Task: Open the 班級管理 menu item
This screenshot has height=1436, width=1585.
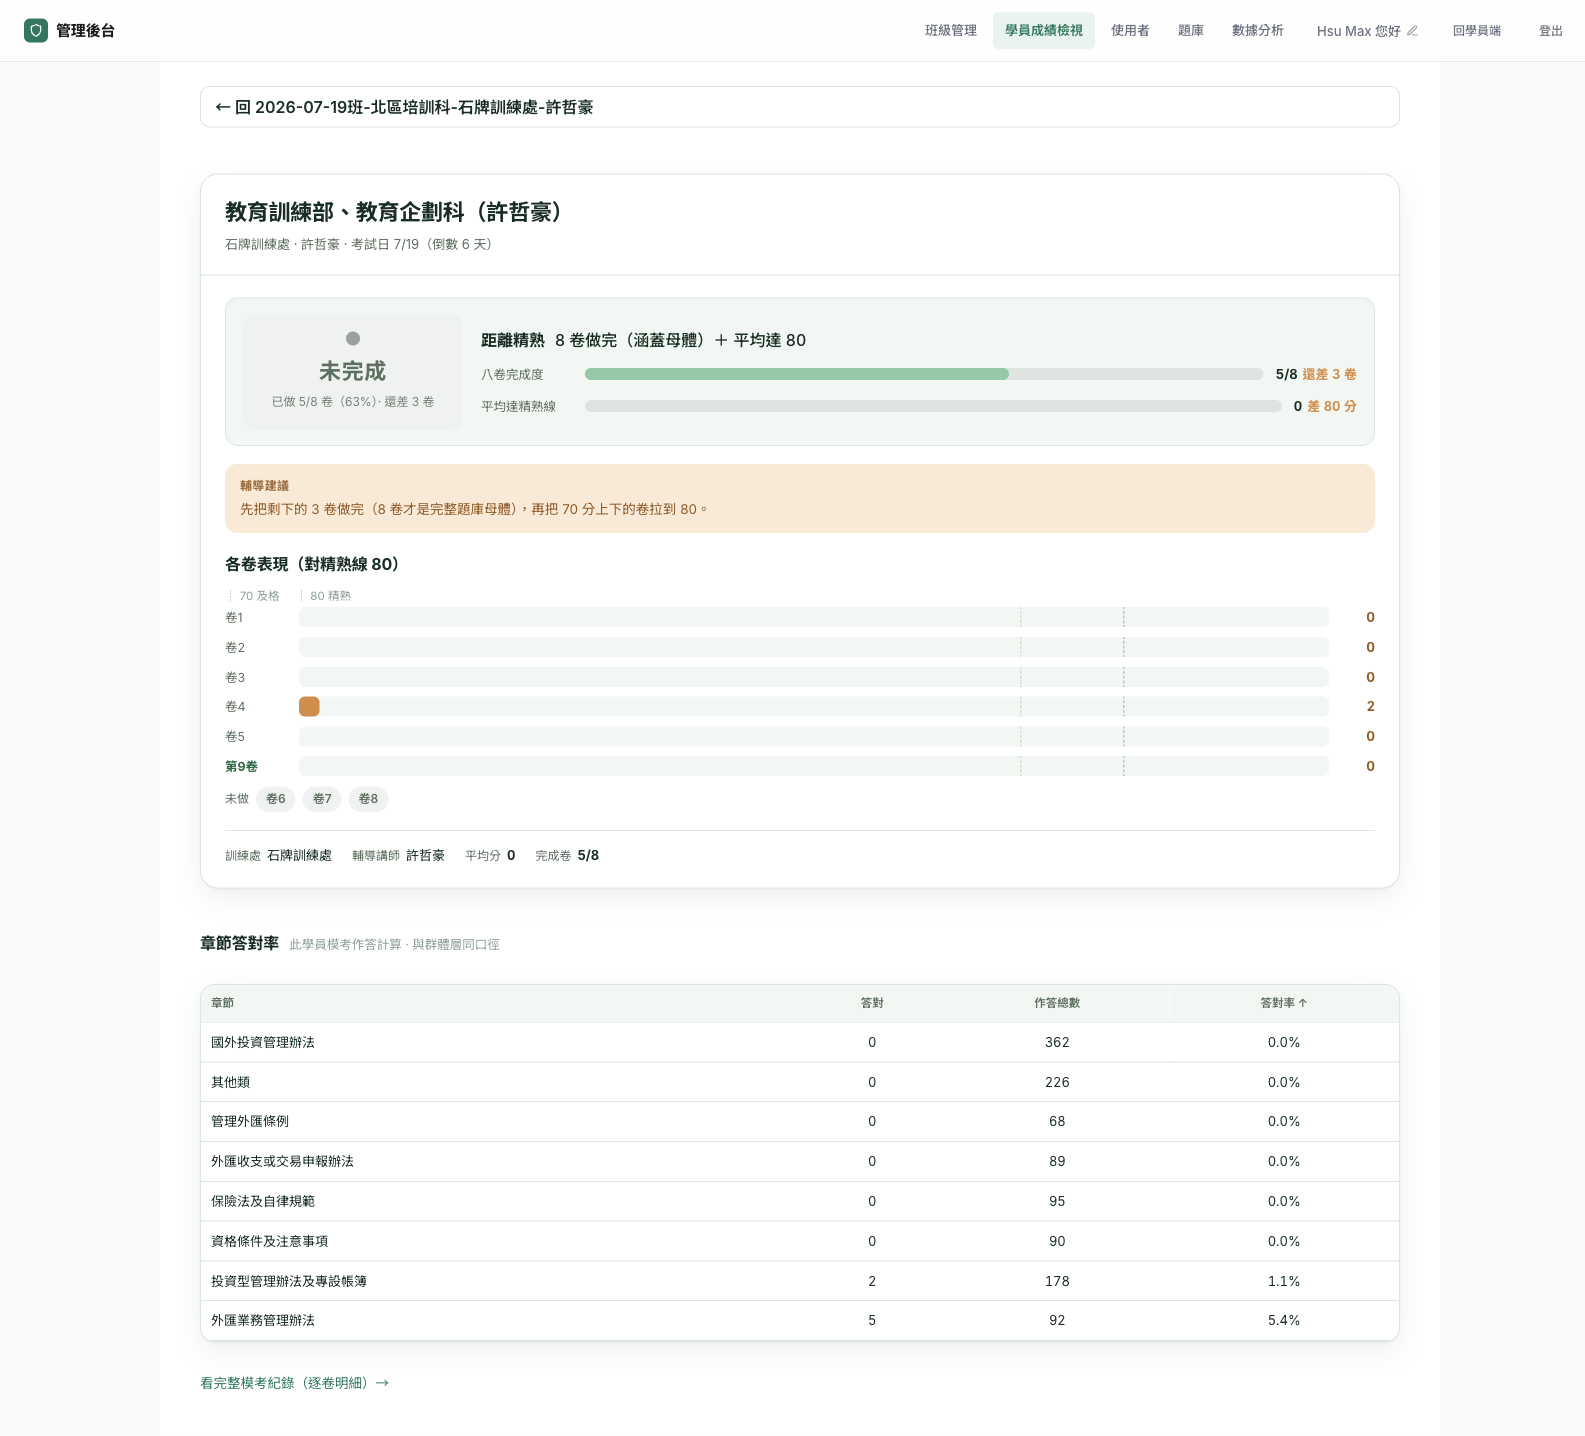Action: pos(950,31)
